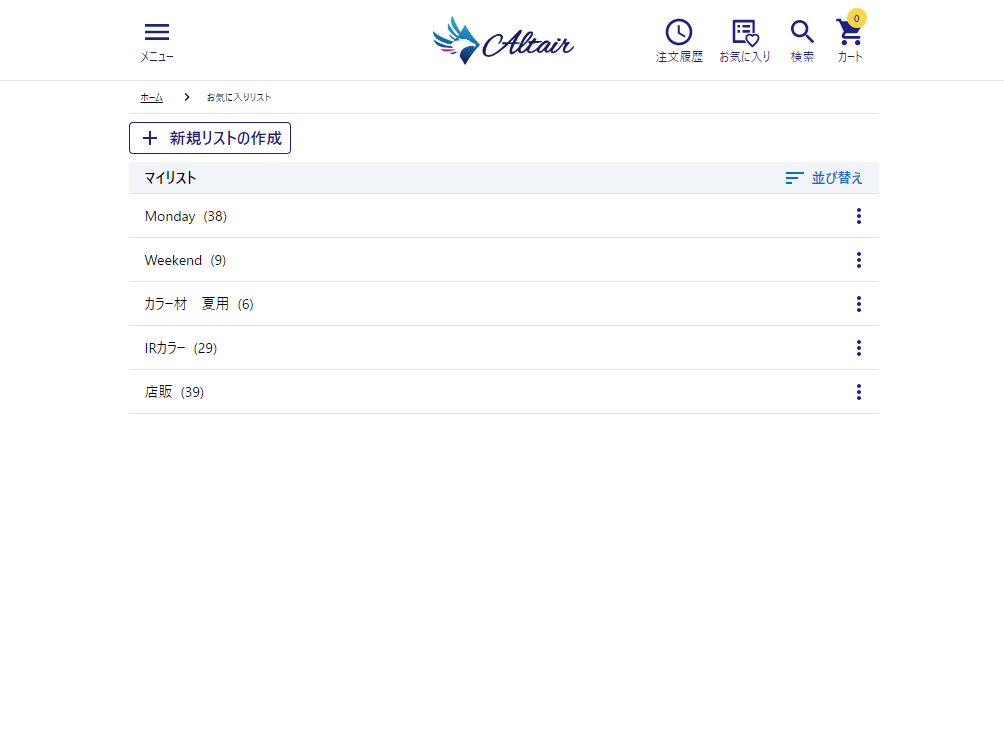Click the Altair logo

[x=503, y=40]
